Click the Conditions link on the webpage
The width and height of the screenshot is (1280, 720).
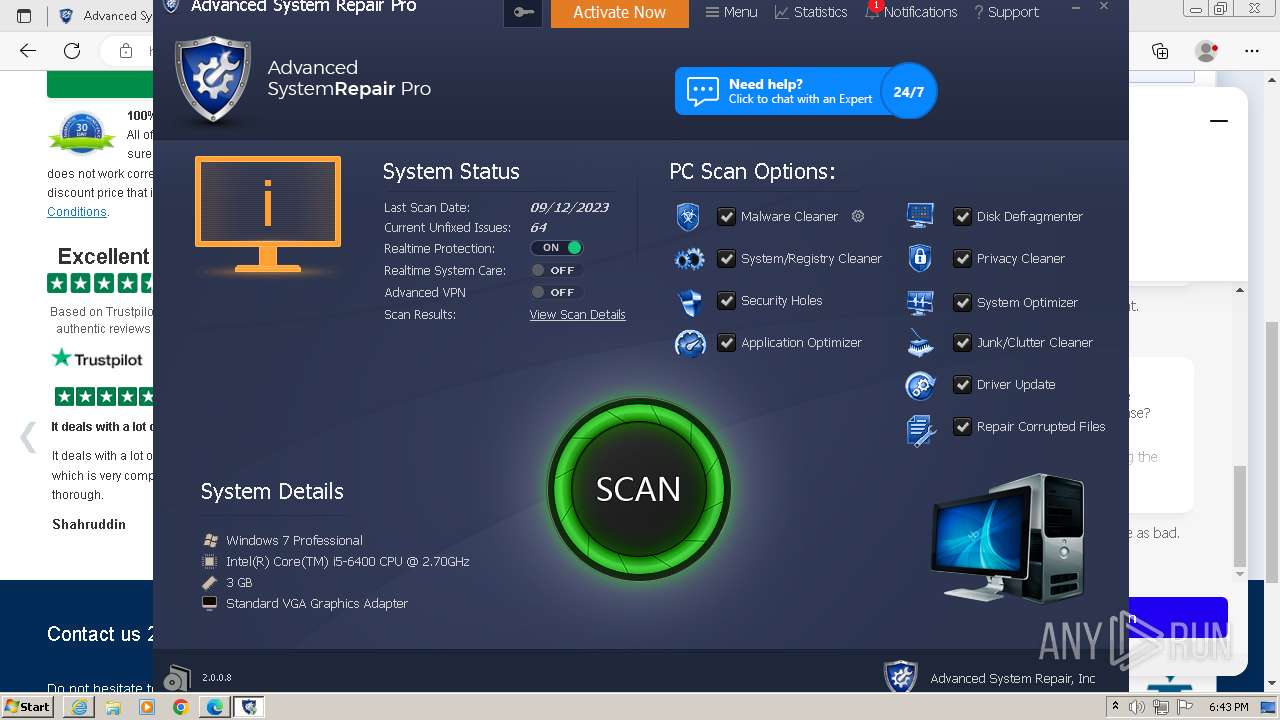tap(77, 212)
